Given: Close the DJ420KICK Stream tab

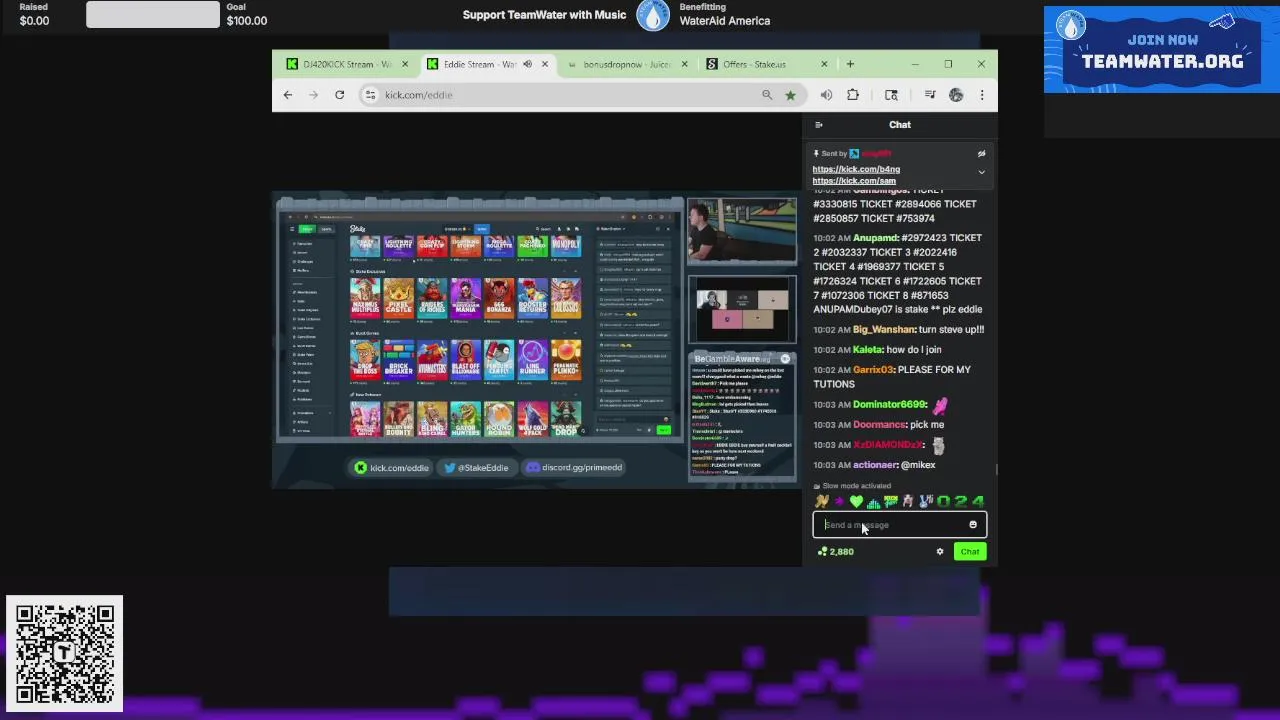Looking at the screenshot, I should pyautogui.click(x=404, y=64).
